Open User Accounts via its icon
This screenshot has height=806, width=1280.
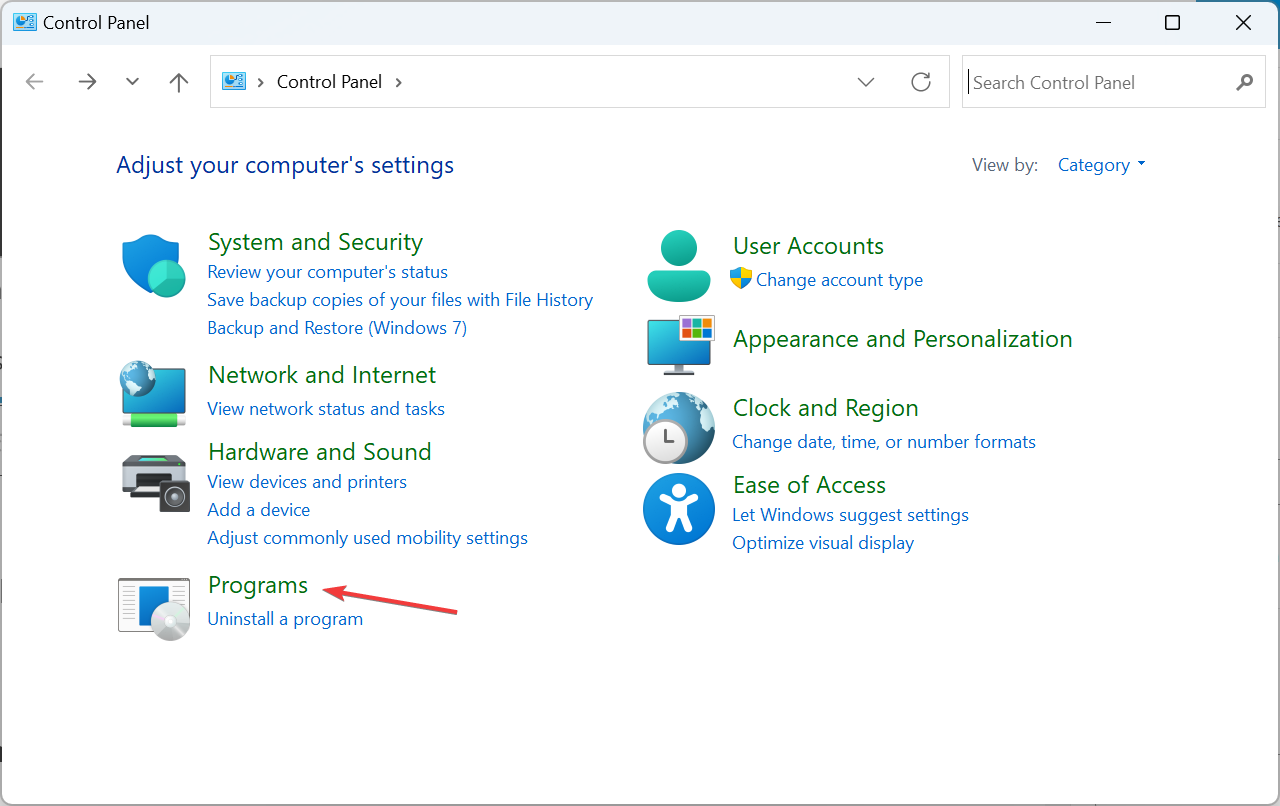tap(678, 264)
